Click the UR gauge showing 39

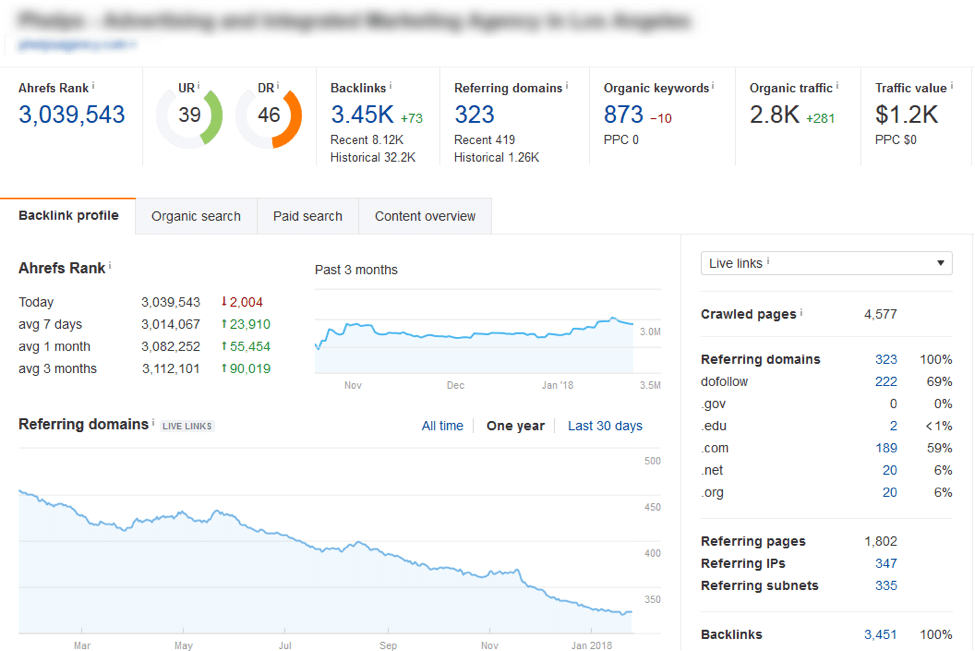[189, 116]
